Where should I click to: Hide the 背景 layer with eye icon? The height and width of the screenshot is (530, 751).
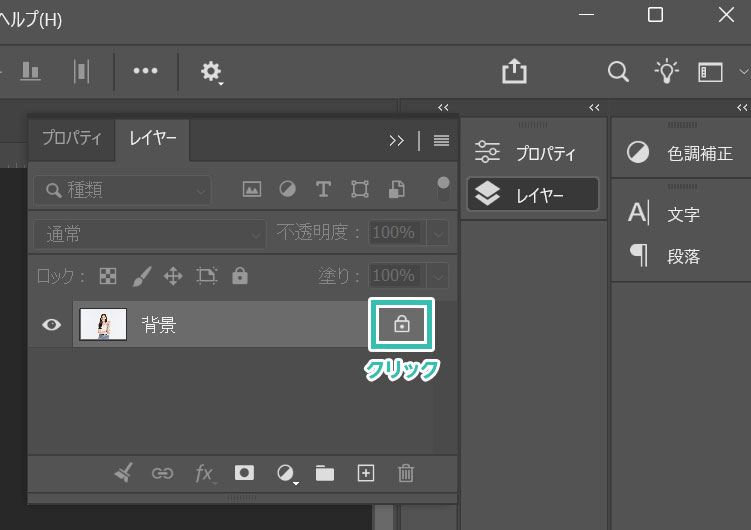(52, 325)
